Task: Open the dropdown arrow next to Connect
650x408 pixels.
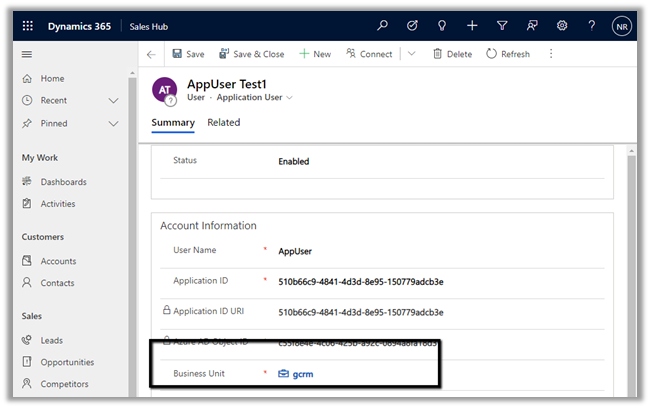Action: [x=411, y=54]
